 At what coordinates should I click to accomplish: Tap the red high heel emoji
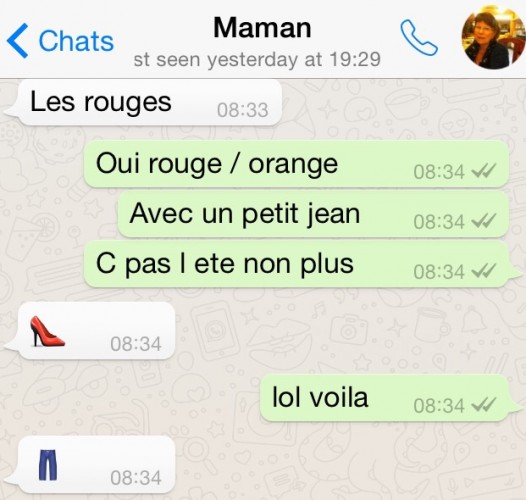(47, 331)
